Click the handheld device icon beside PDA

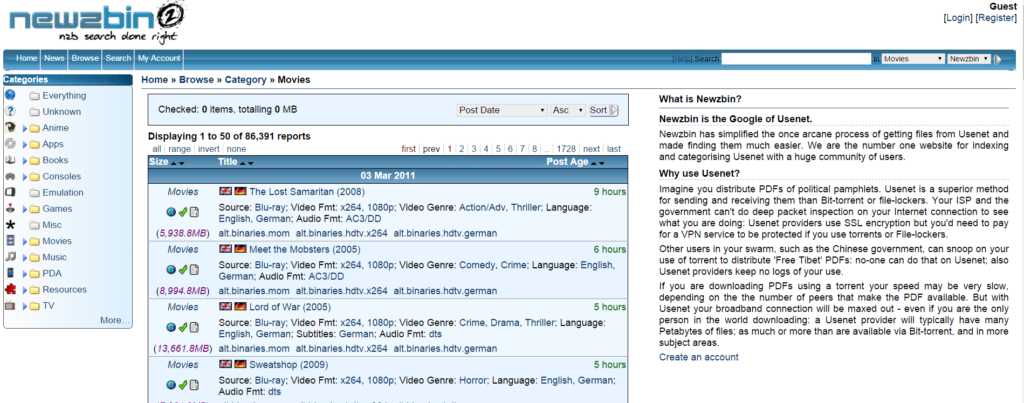[10, 273]
